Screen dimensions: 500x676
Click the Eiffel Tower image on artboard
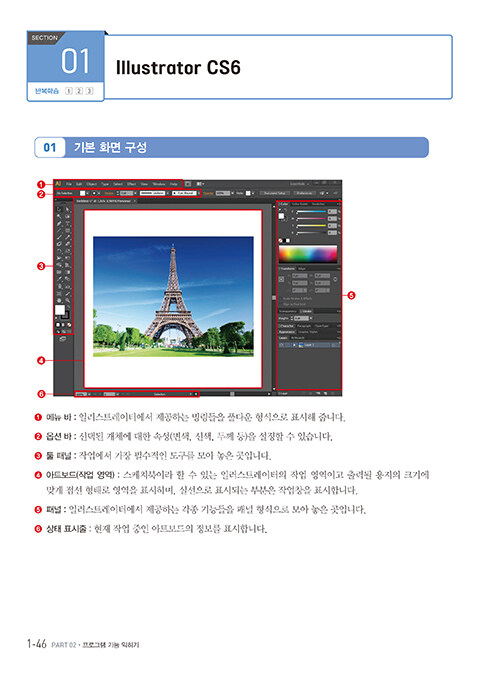(173, 296)
